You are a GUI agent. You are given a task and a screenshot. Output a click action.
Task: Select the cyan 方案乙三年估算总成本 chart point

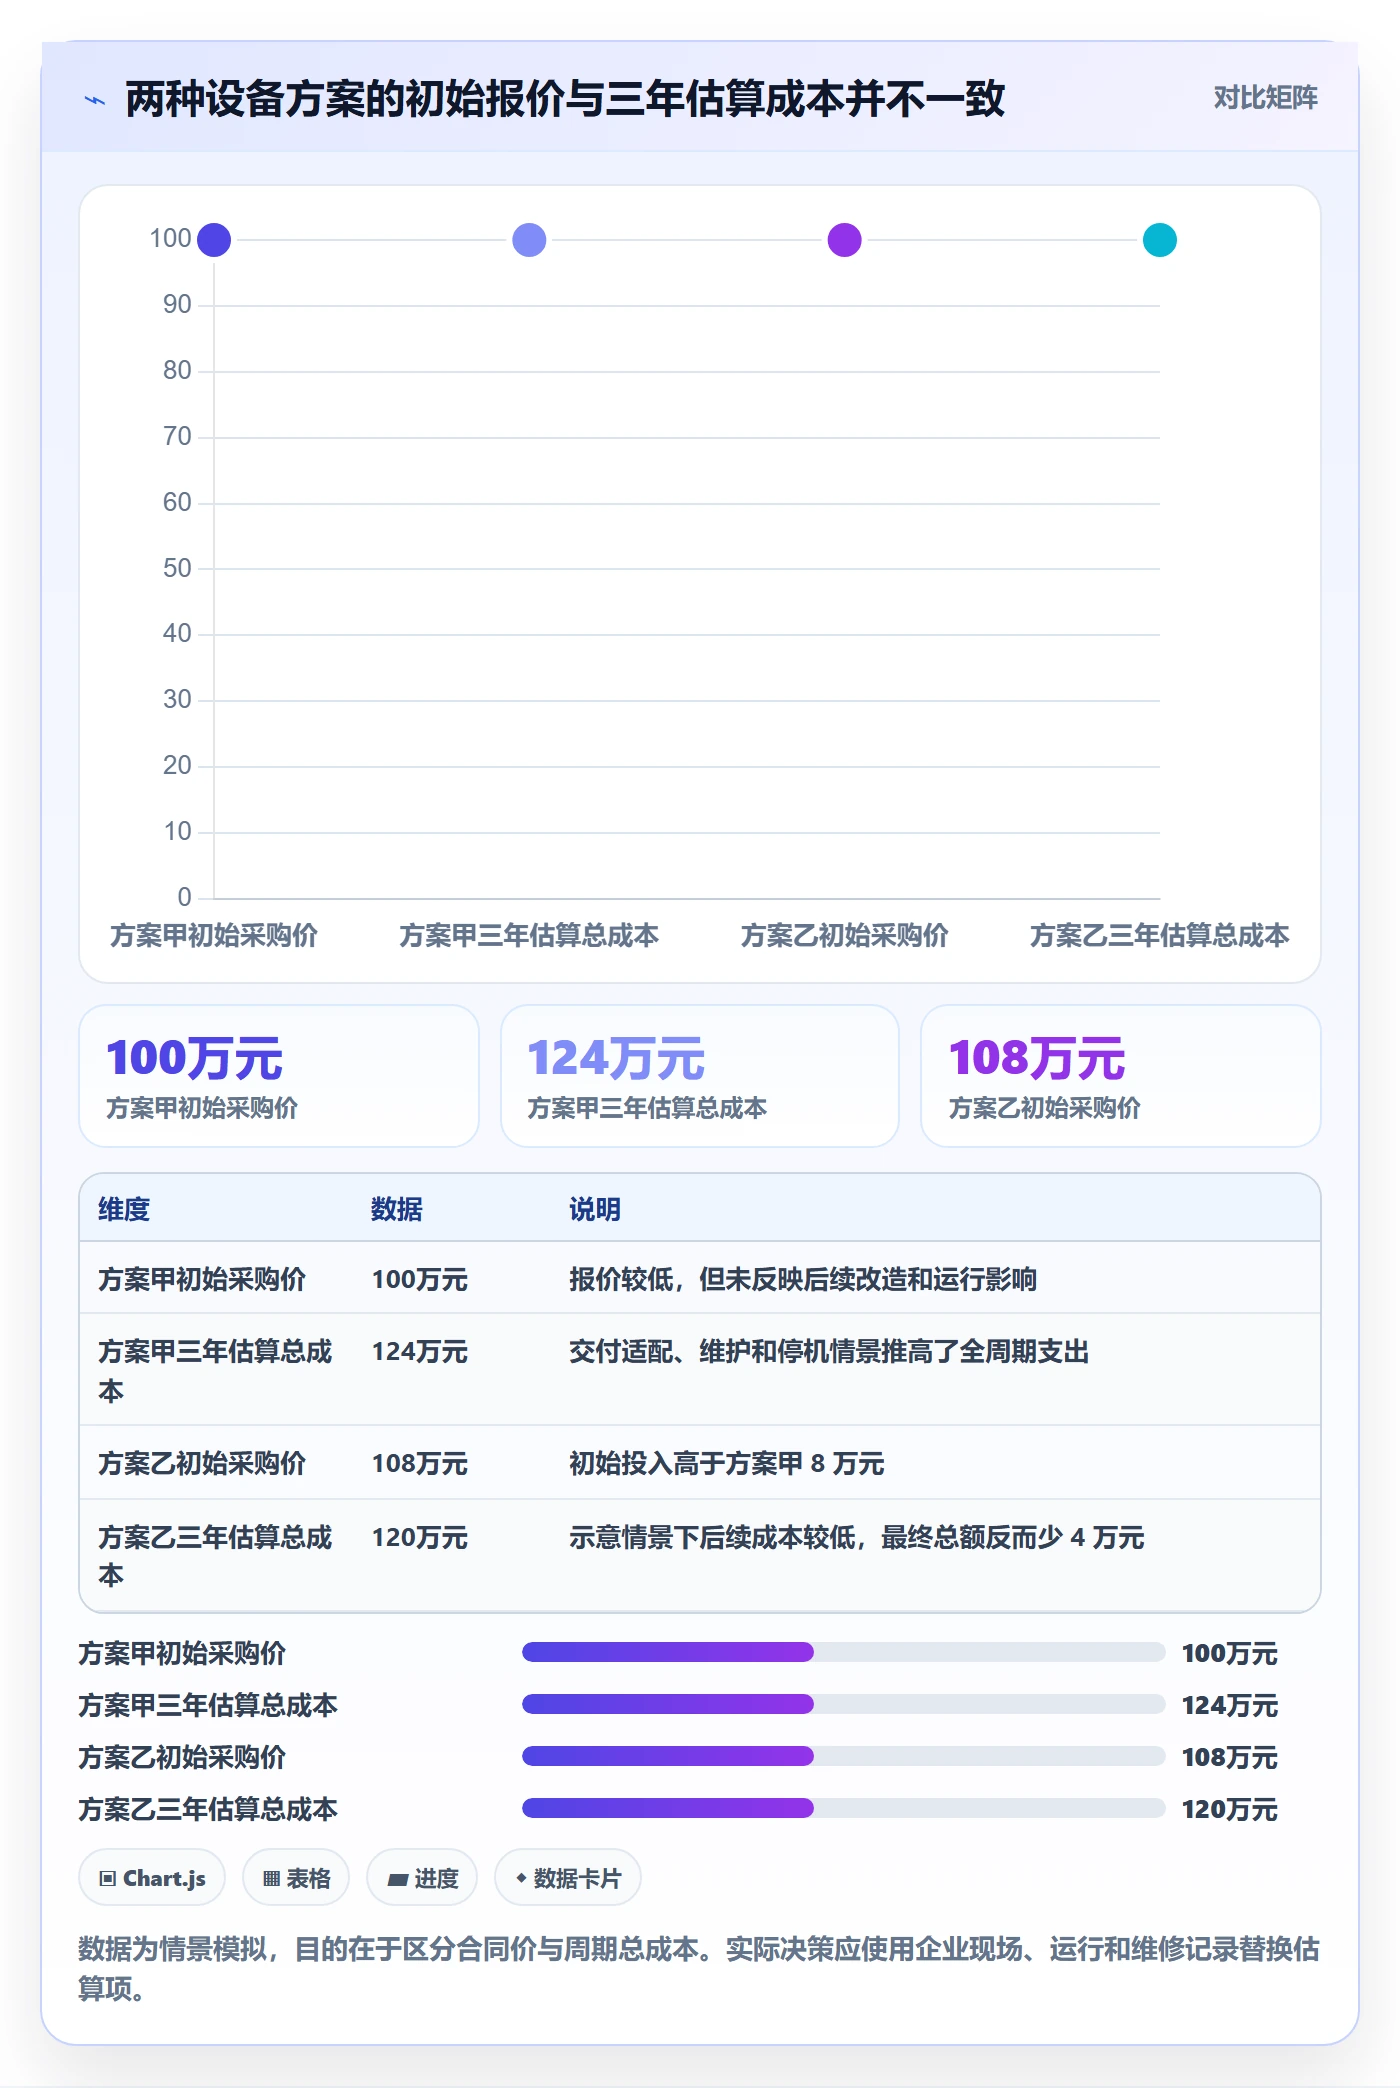(1160, 240)
